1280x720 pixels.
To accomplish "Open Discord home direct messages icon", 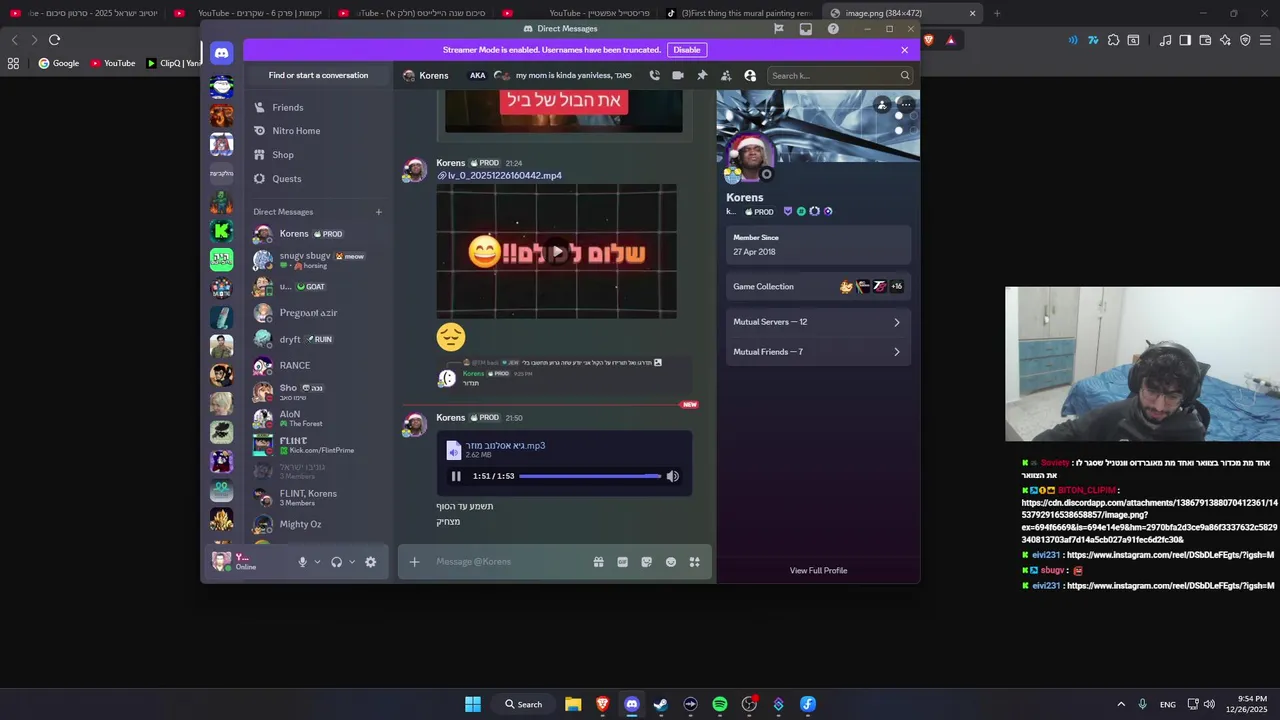I will [221, 53].
